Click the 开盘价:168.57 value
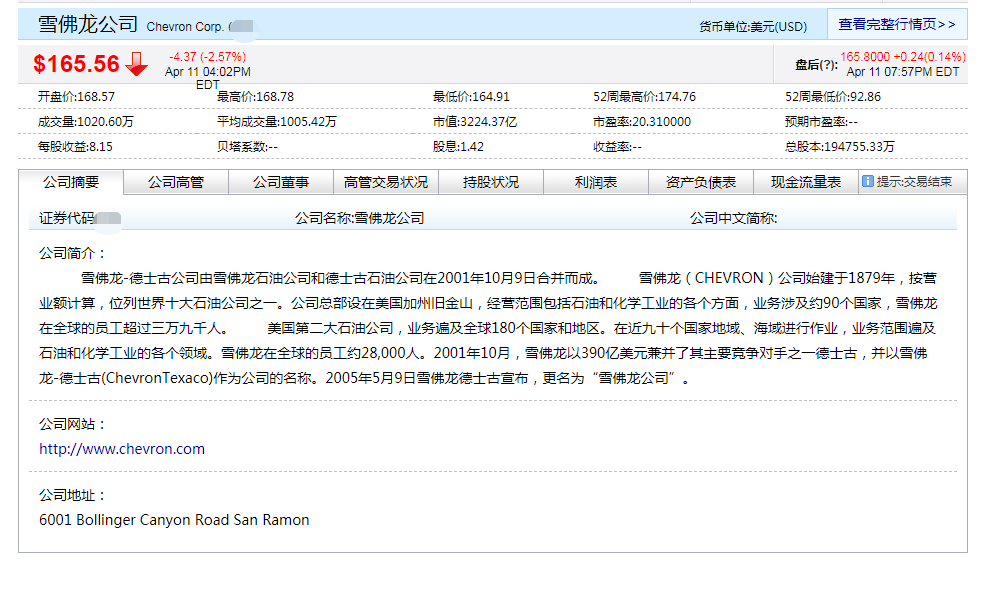 coord(76,97)
